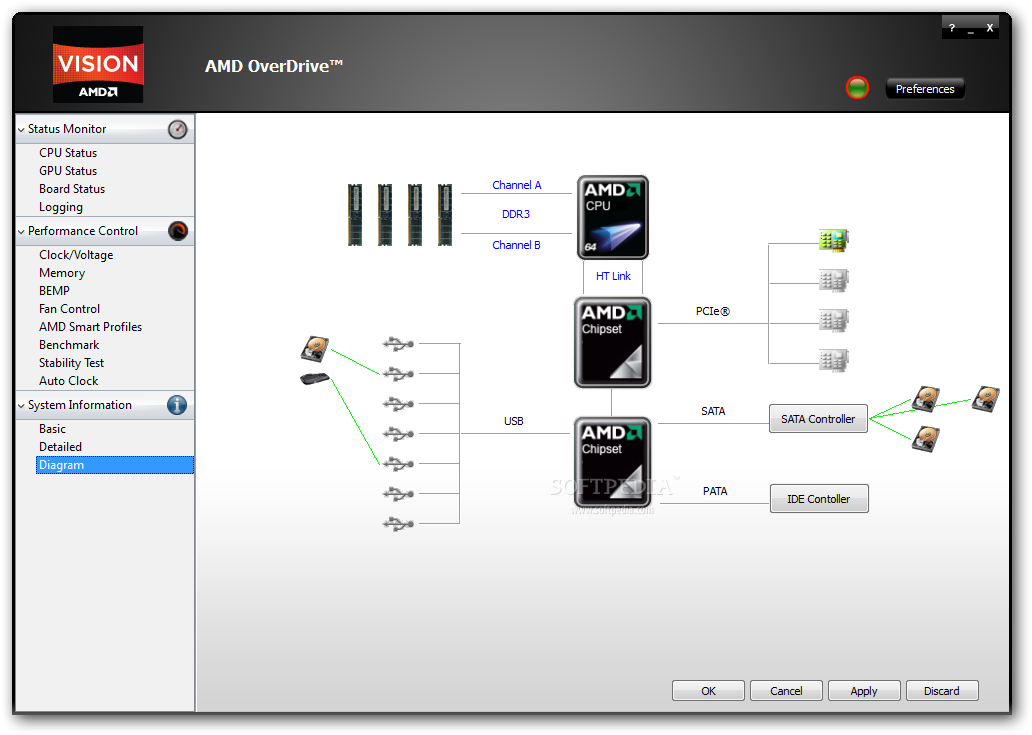Click the SATA bus label

point(713,411)
